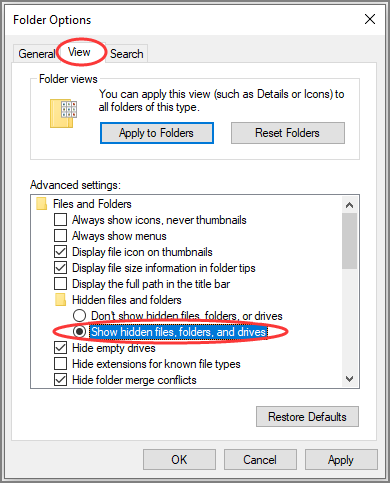Click the Reset Folders button

(288, 133)
